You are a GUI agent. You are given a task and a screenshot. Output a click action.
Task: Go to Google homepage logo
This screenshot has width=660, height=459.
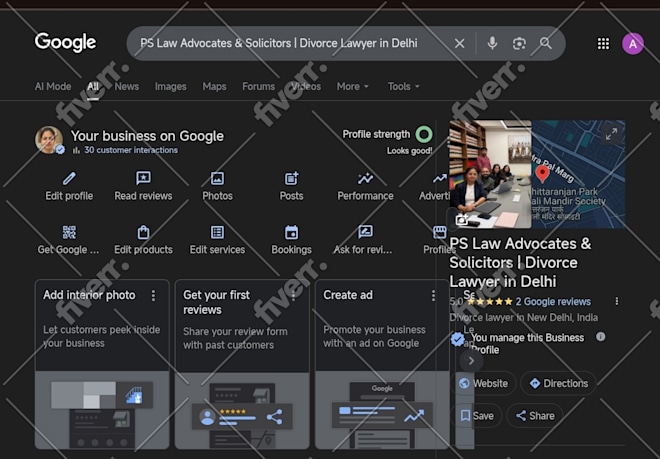(65, 43)
